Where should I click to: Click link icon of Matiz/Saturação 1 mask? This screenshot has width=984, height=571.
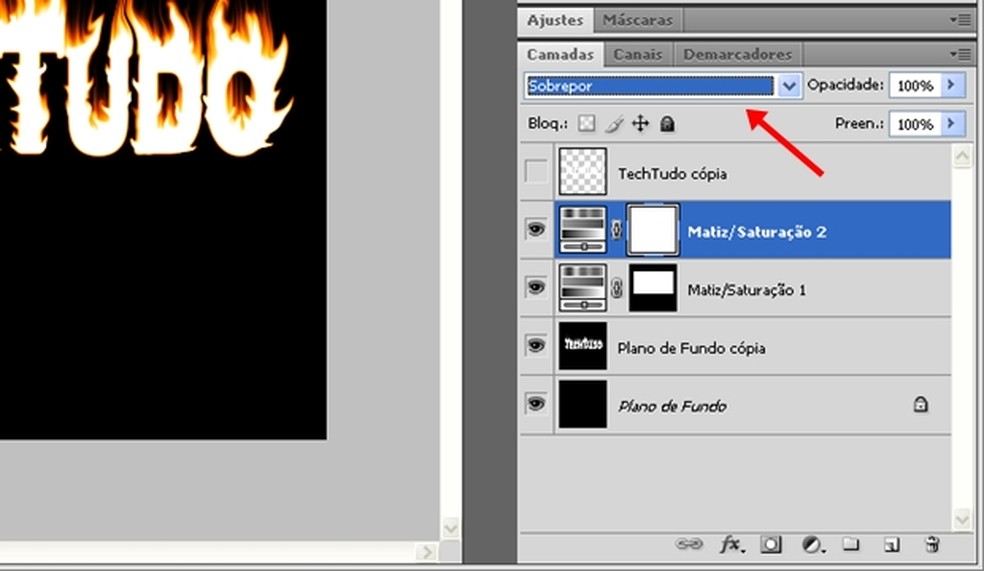[x=616, y=288]
